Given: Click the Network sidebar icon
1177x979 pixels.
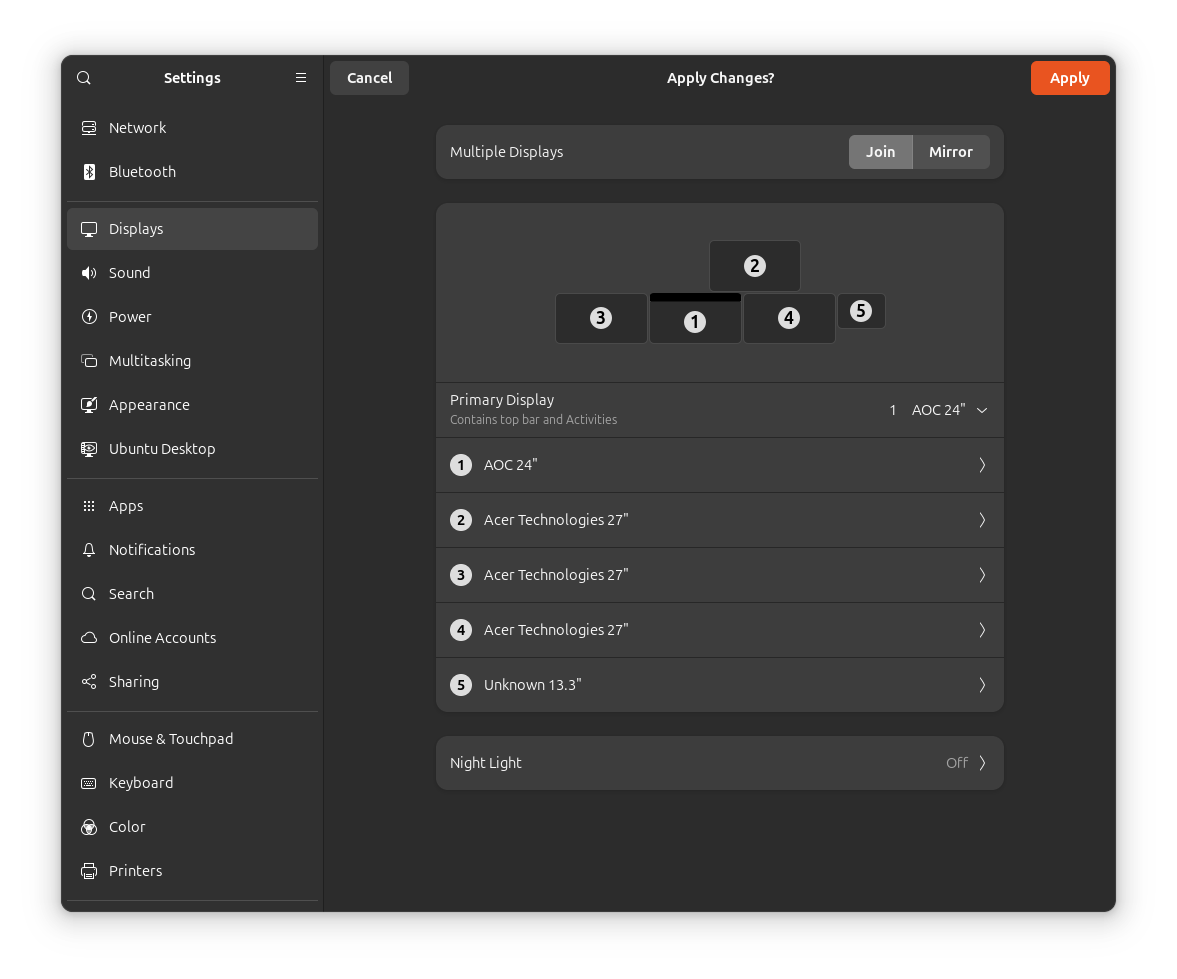Looking at the screenshot, I should (89, 128).
